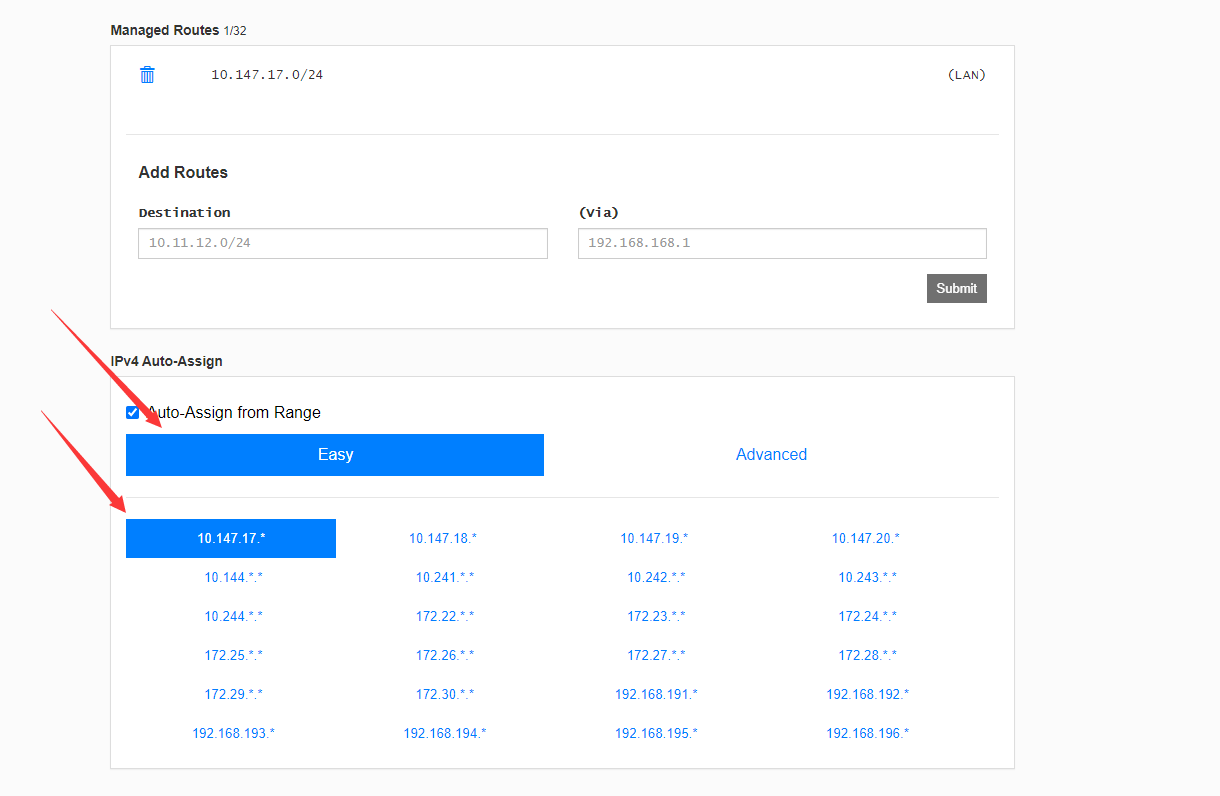1220x796 pixels.
Task: Select the 172.28.*.* range
Action: [x=868, y=655]
